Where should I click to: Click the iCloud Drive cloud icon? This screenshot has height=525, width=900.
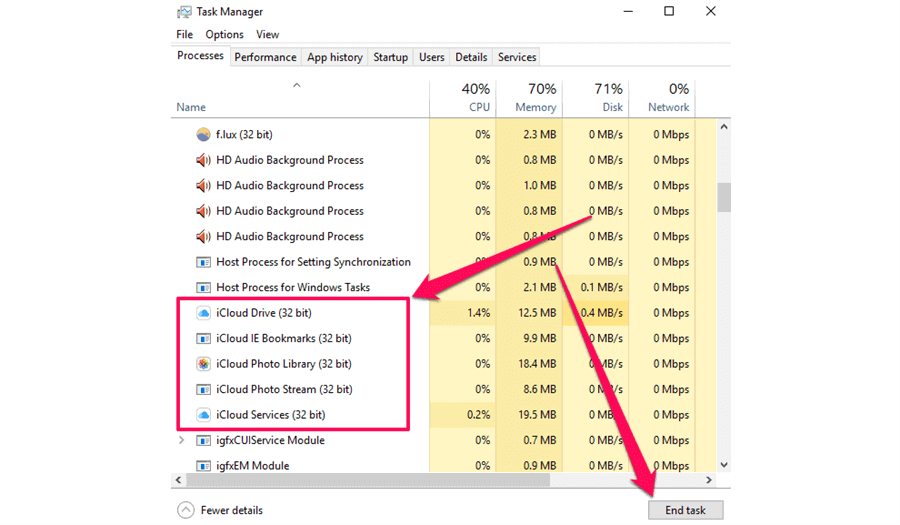point(204,313)
